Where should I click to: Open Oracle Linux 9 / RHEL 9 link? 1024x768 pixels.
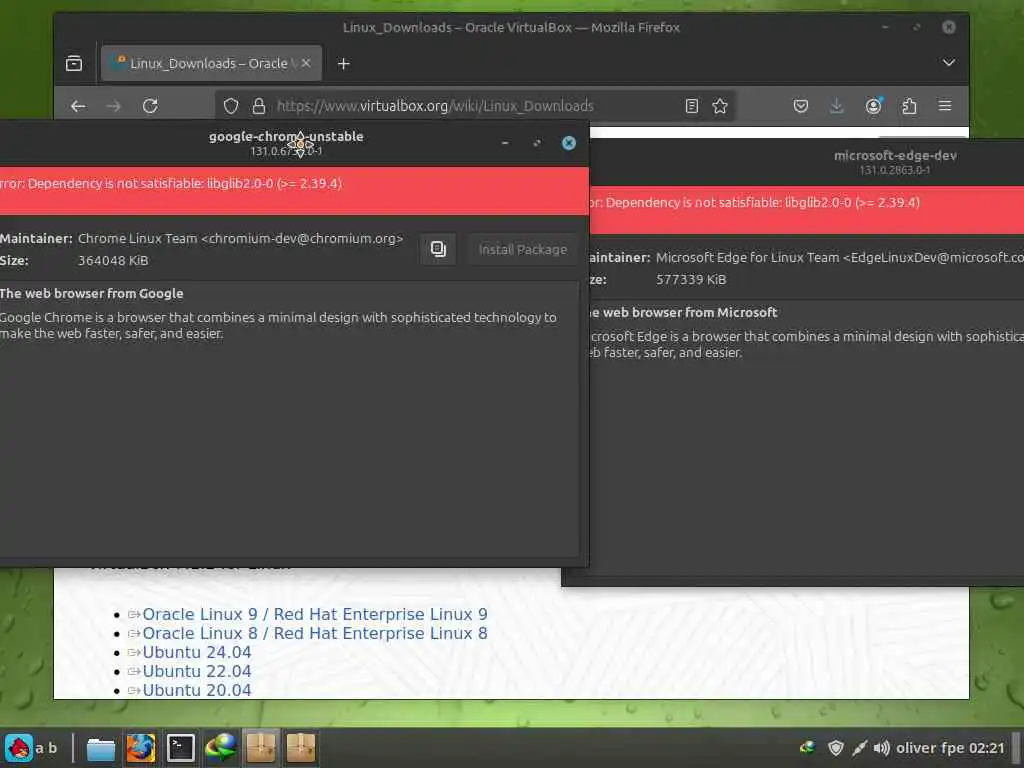coord(315,615)
